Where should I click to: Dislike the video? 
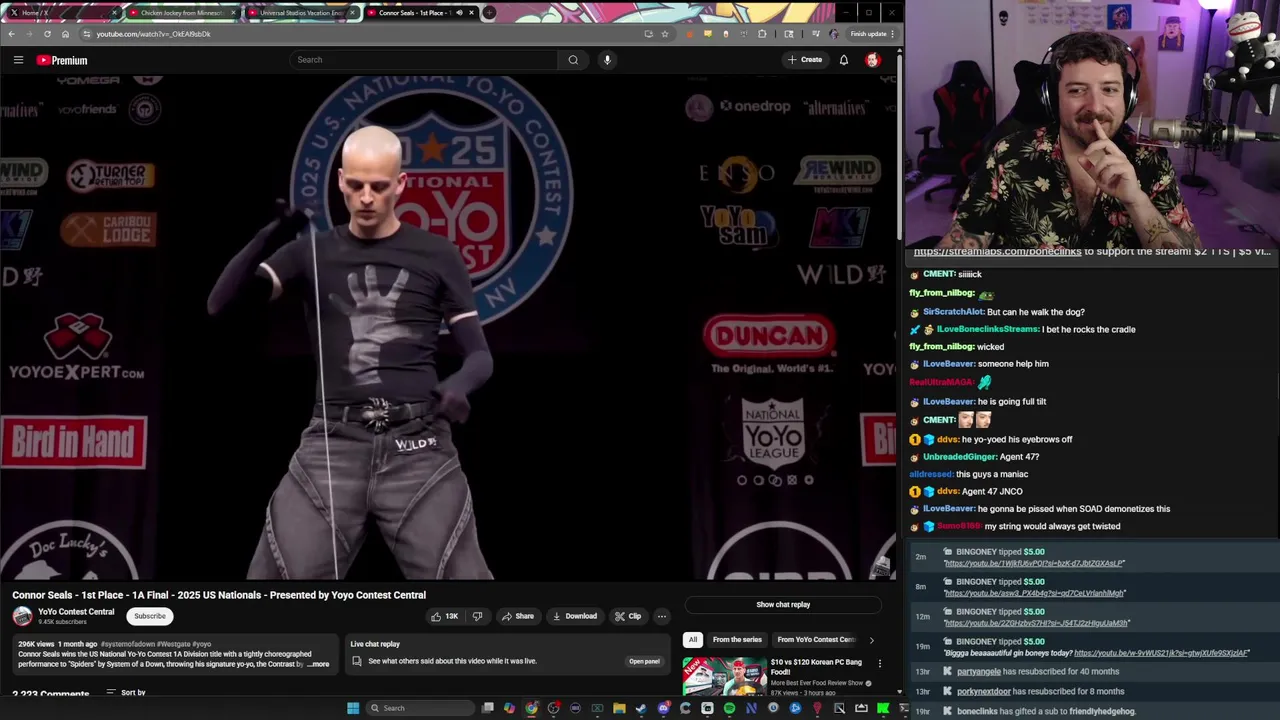point(477,616)
